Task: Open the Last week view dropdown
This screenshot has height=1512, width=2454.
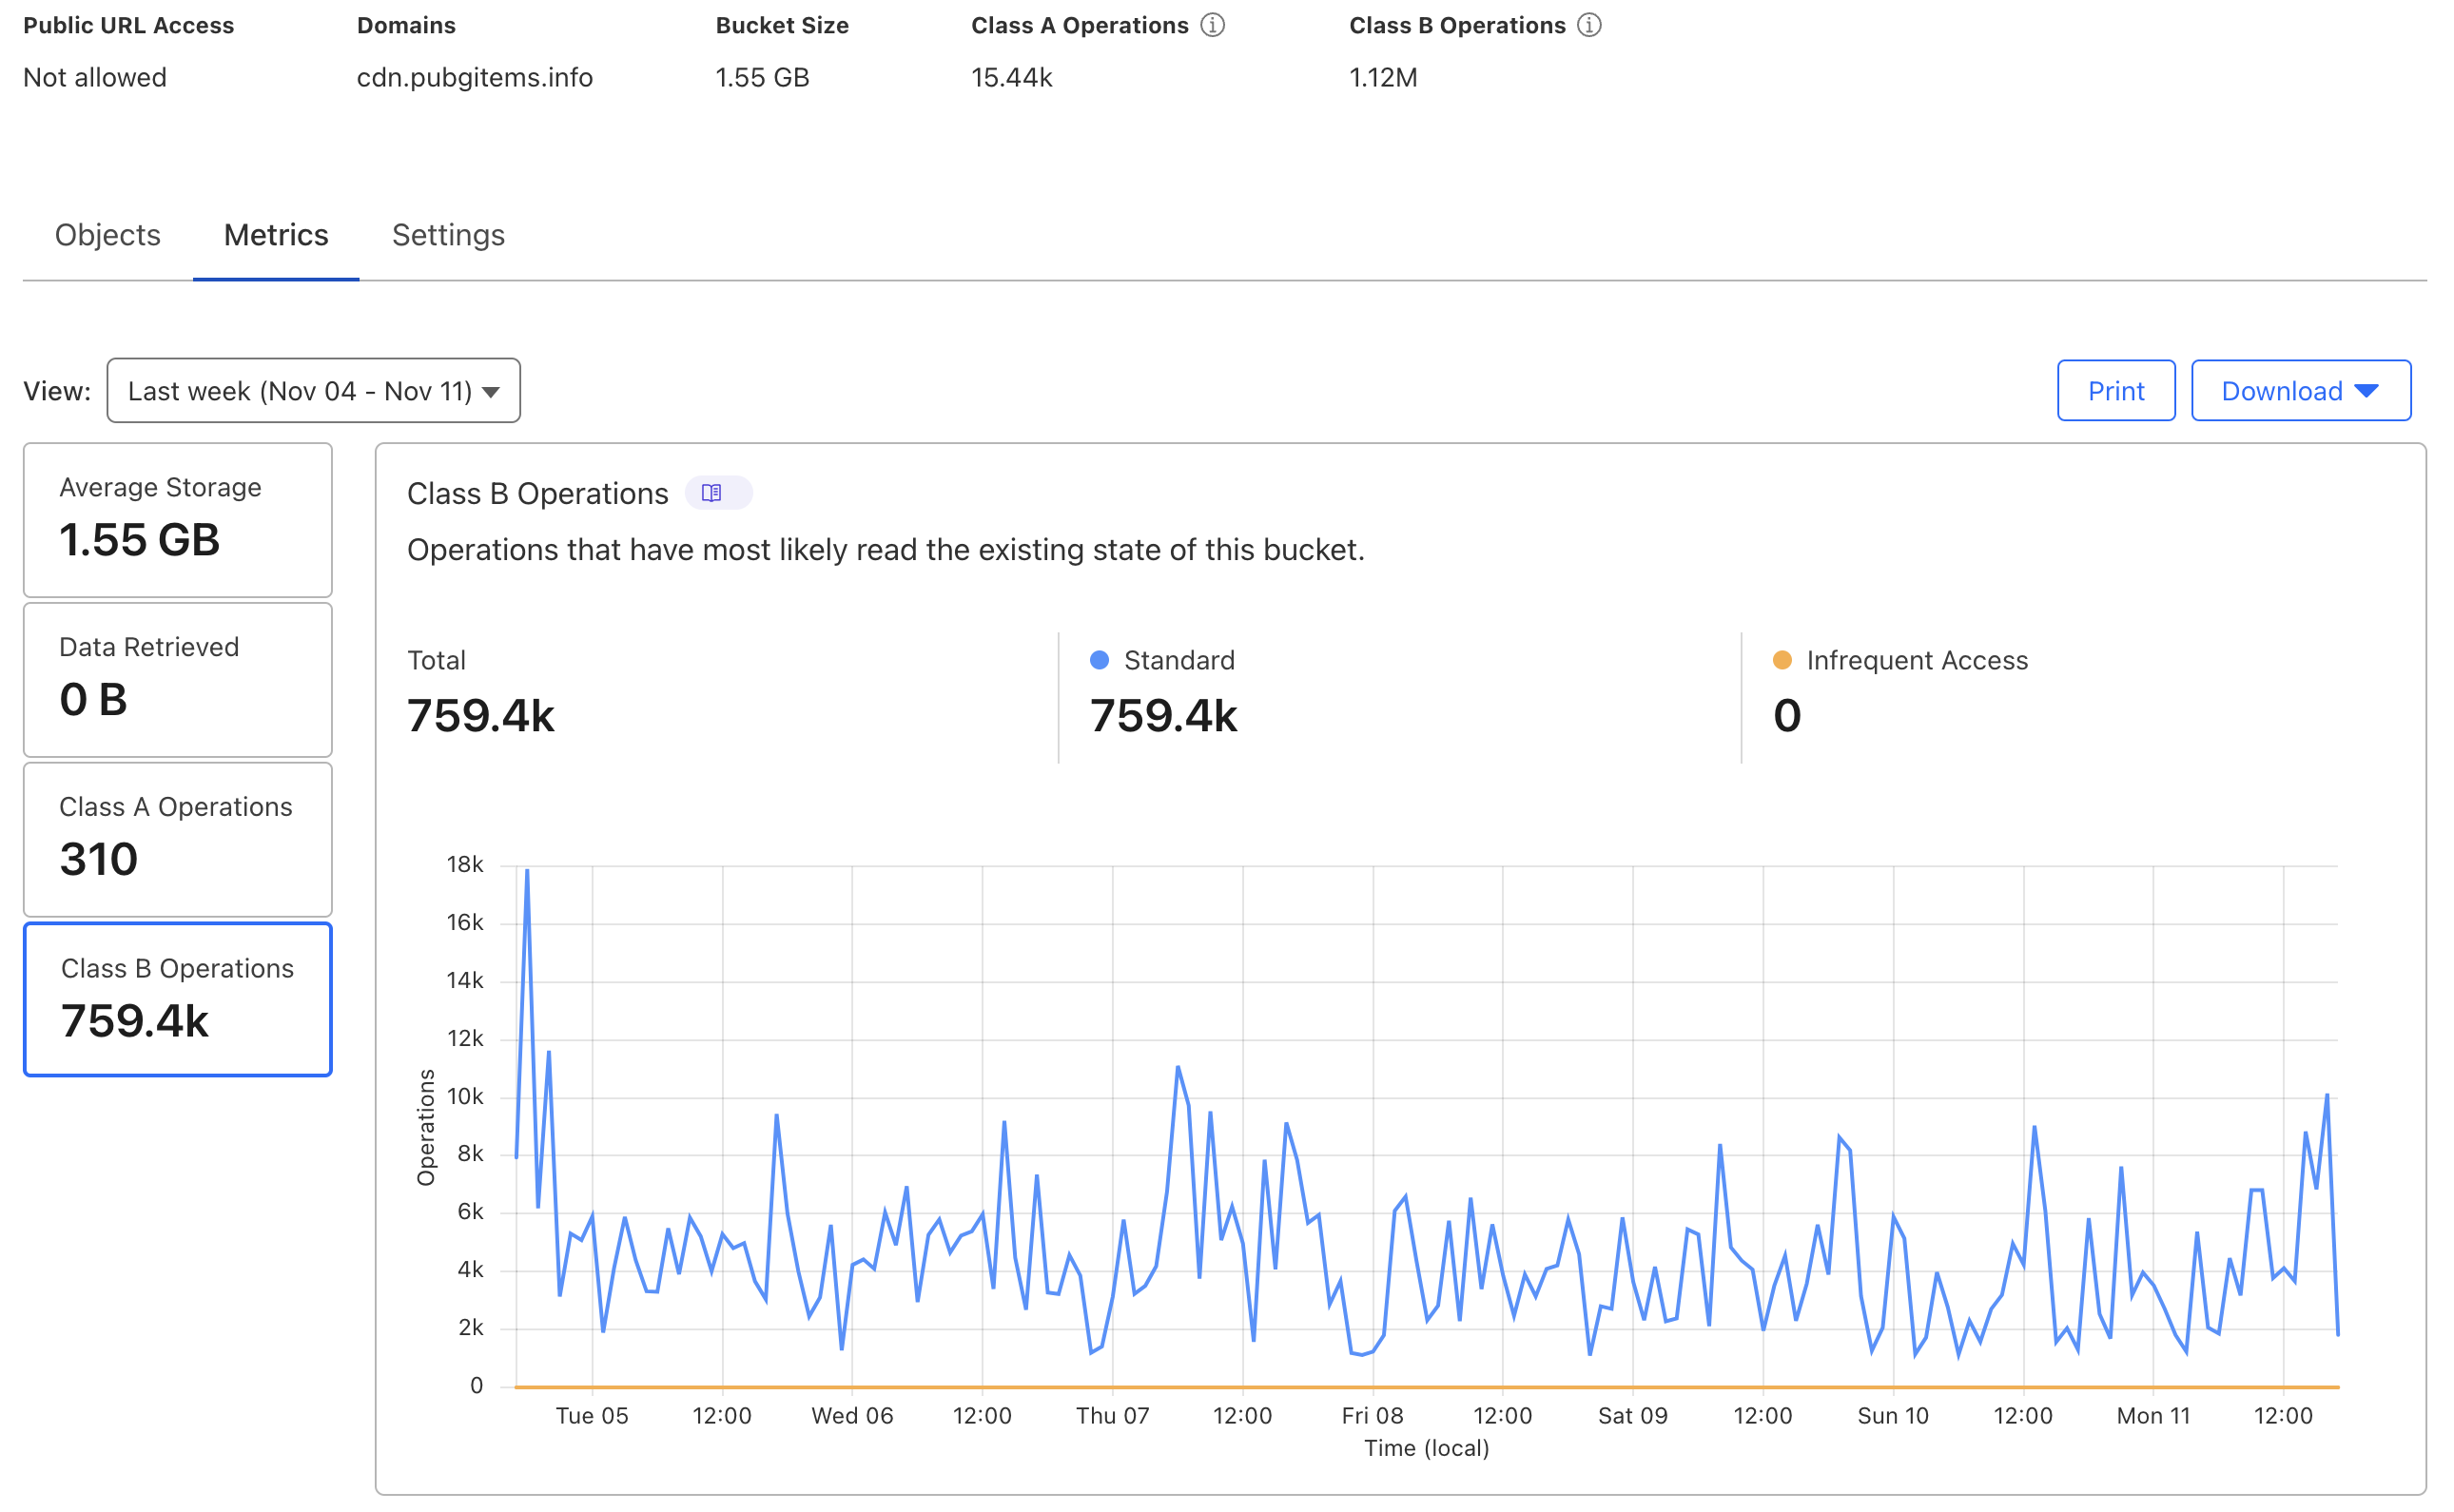Action: pos(313,391)
